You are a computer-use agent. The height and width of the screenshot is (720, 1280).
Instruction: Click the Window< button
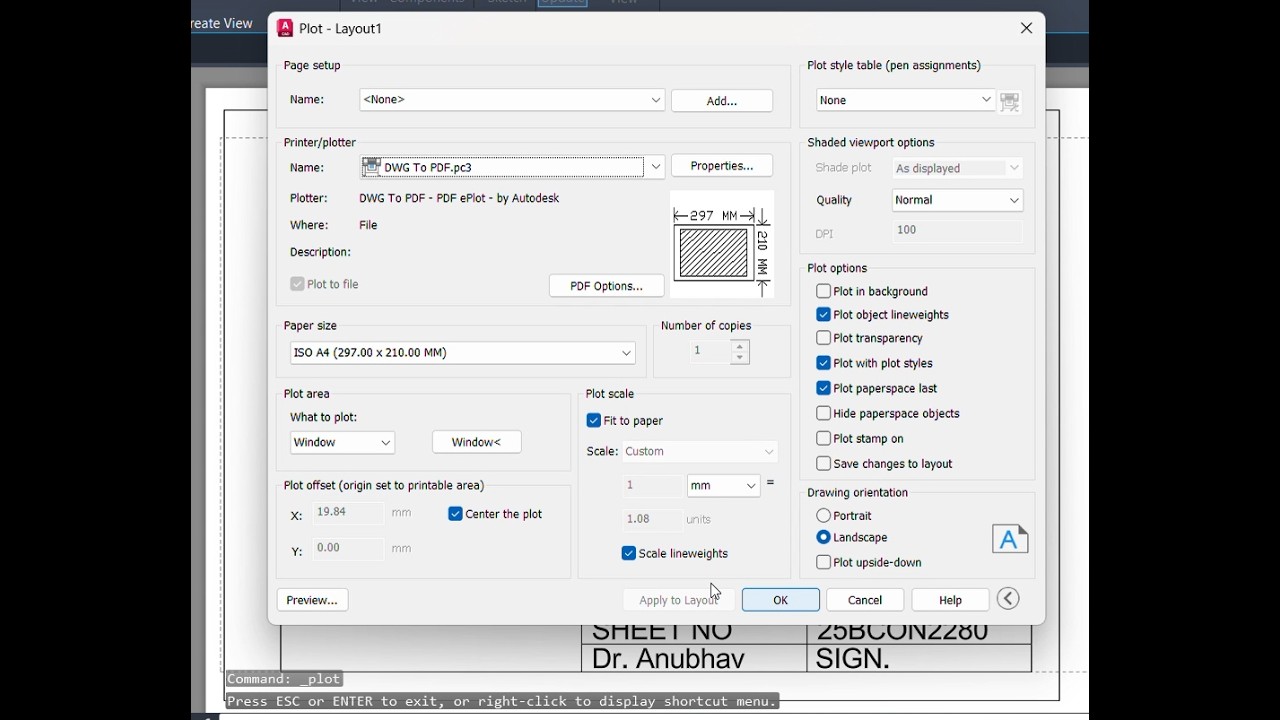[x=477, y=442]
